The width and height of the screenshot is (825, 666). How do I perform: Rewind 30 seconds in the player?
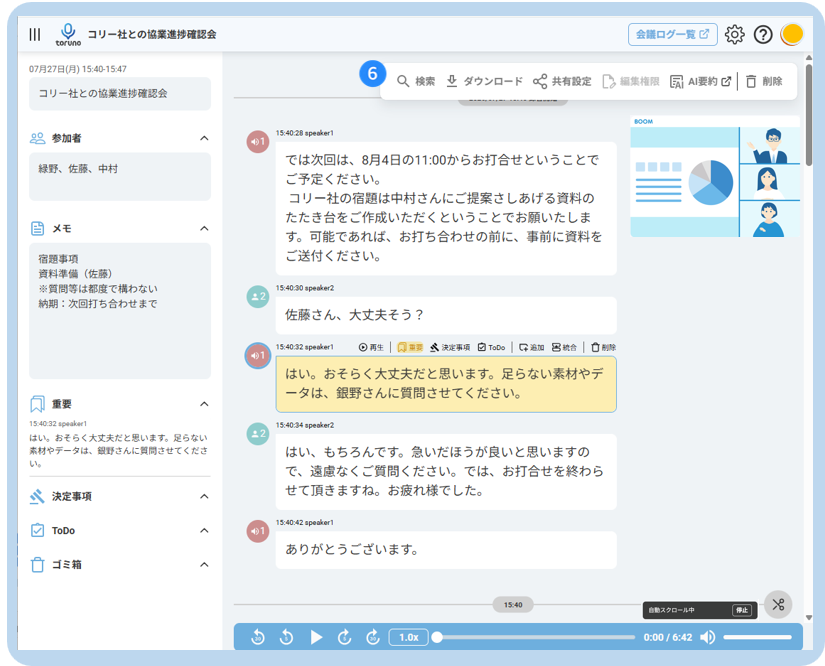258,637
